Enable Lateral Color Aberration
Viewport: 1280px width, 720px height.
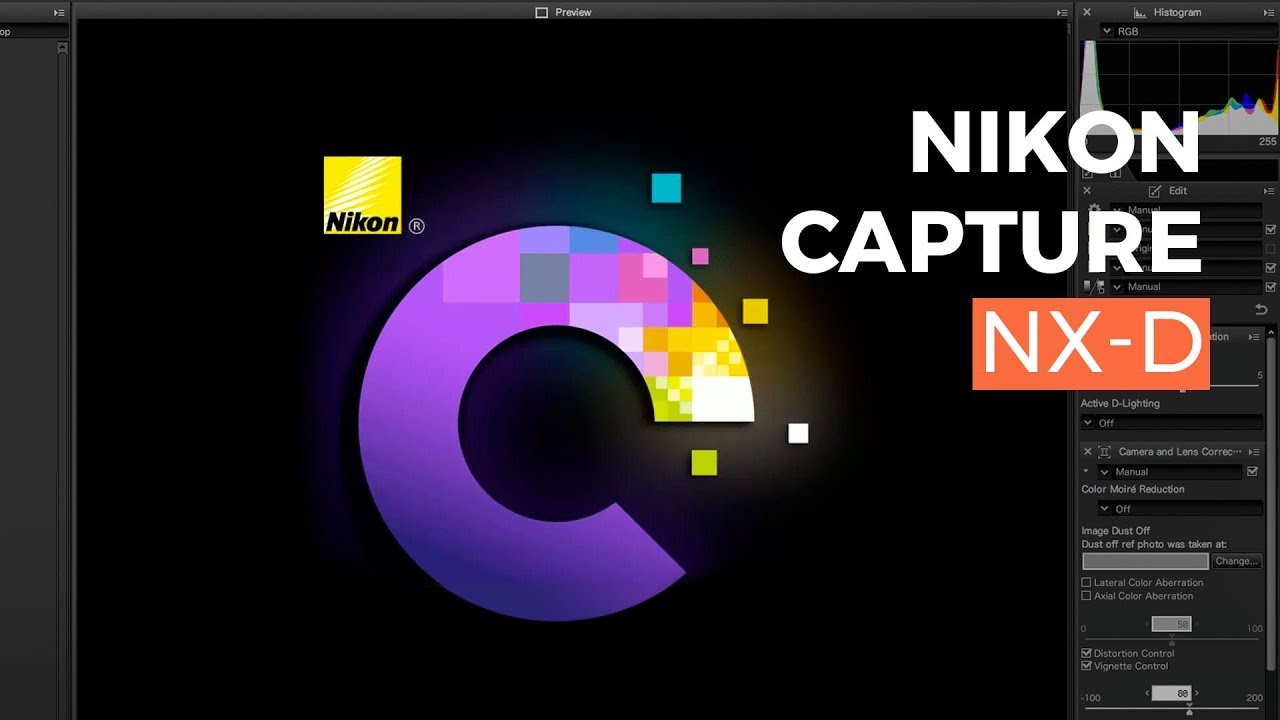pos(1087,582)
